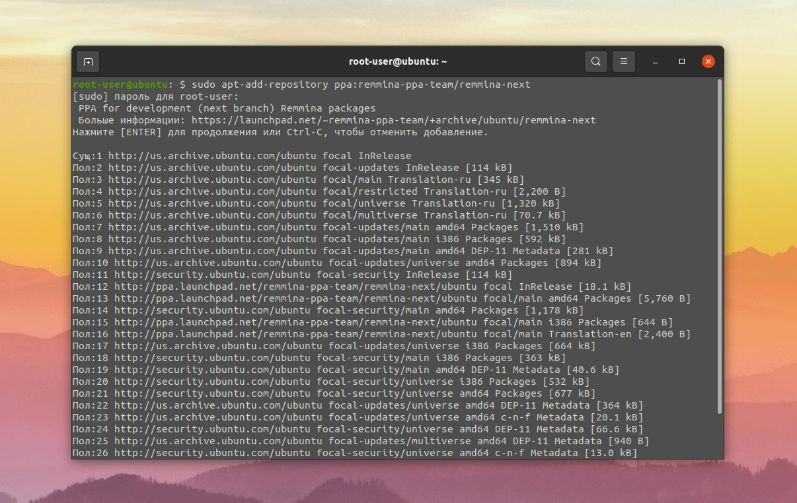Click the us.archive.ubuntu.com focal InRelease URL
Screen dimensions: 797x503
tap(212, 156)
